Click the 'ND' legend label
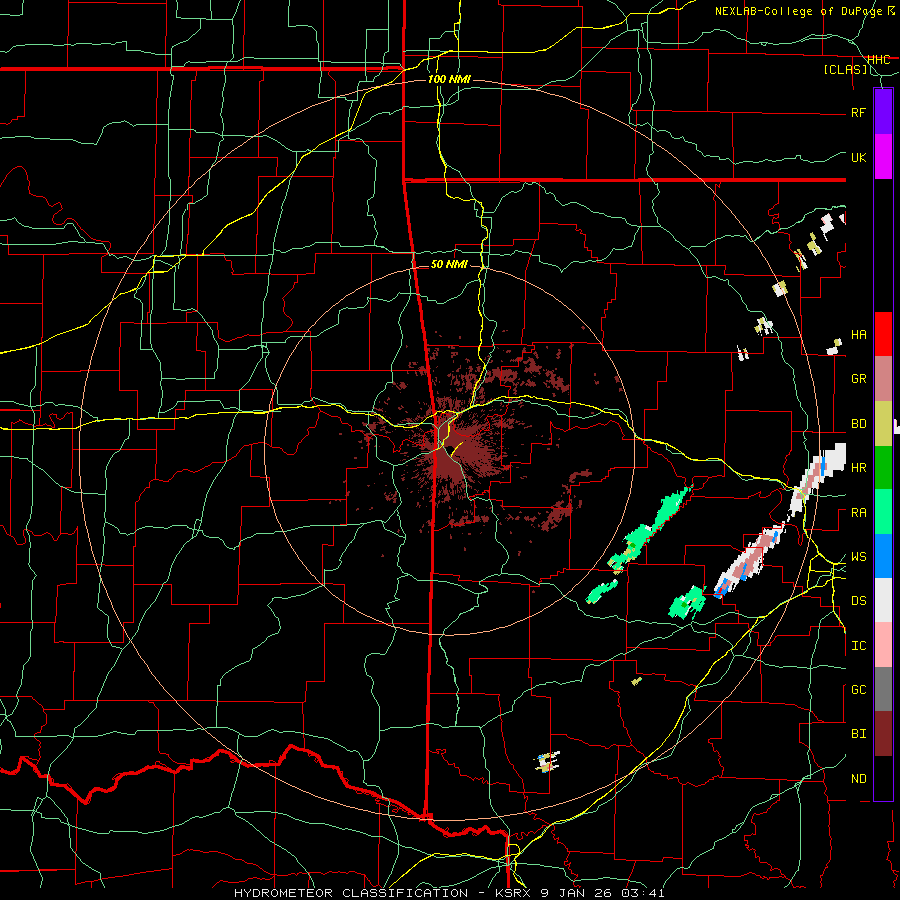Screen dimensions: 900x900 [x=858, y=779]
